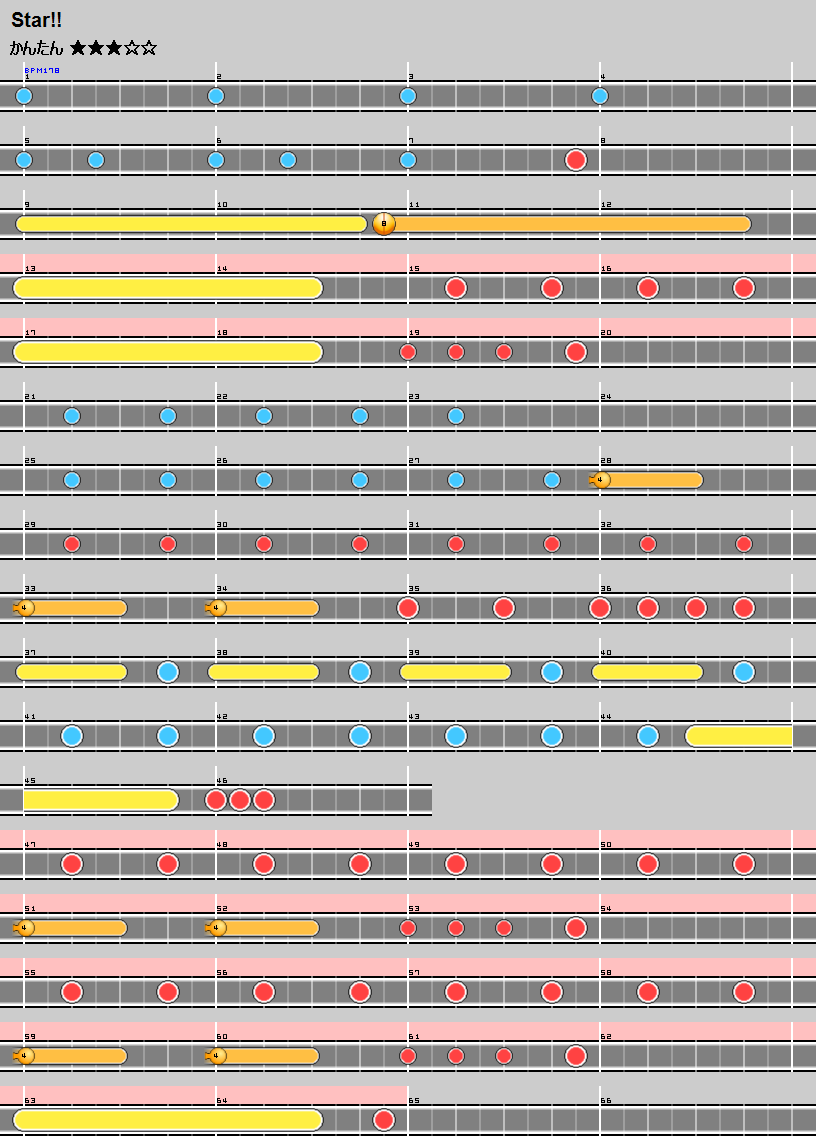This screenshot has height=1136, width=816.
Task: Click the red note after measure 63 drumroll
Action: click(383, 1120)
